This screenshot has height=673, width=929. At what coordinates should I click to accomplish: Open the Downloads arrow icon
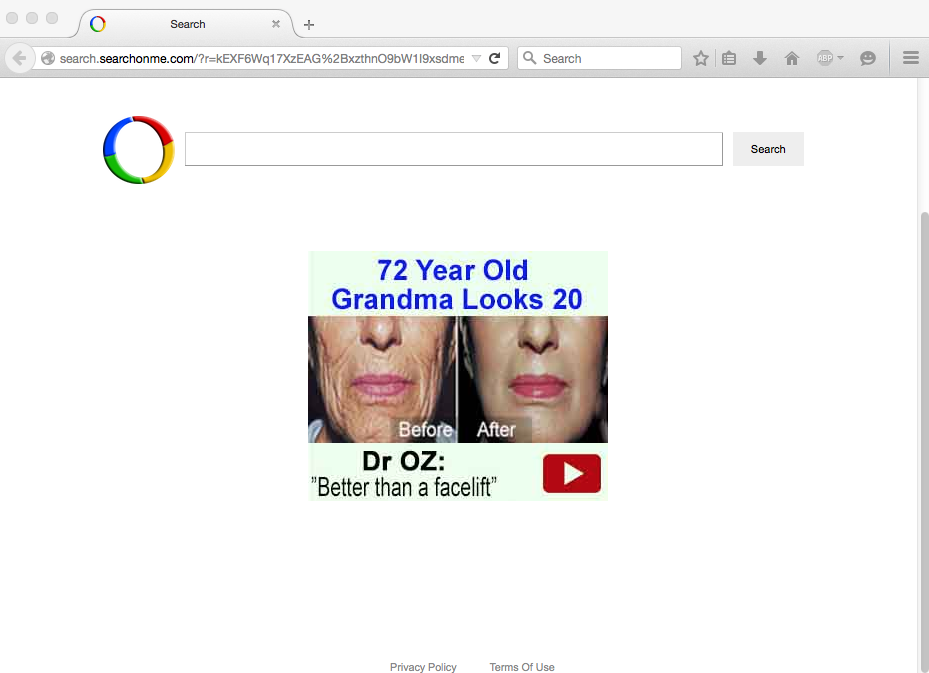pyautogui.click(x=760, y=59)
